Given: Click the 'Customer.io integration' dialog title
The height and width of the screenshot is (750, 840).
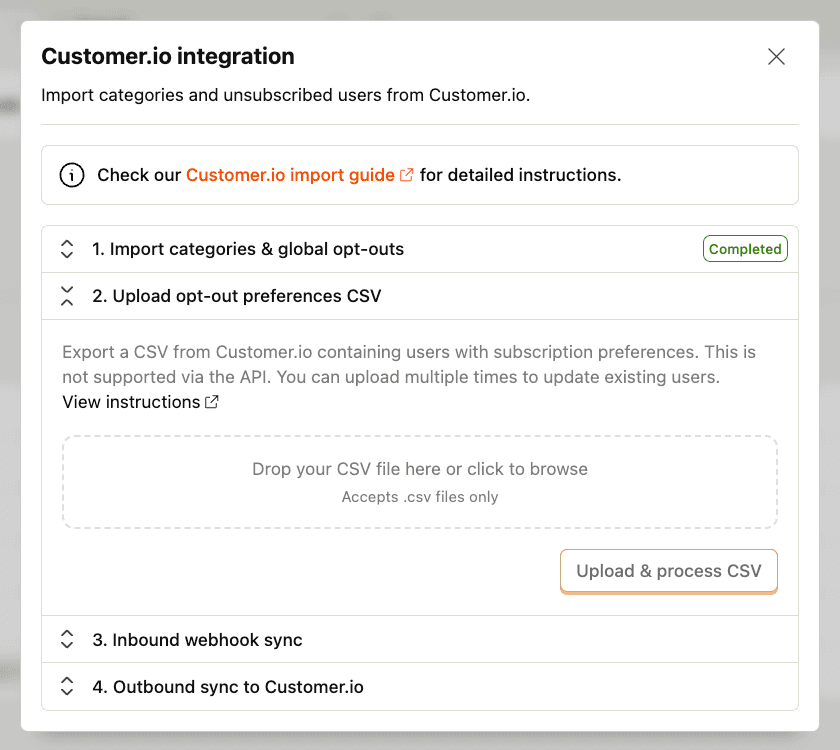Looking at the screenshot, I should click(168, 56).
